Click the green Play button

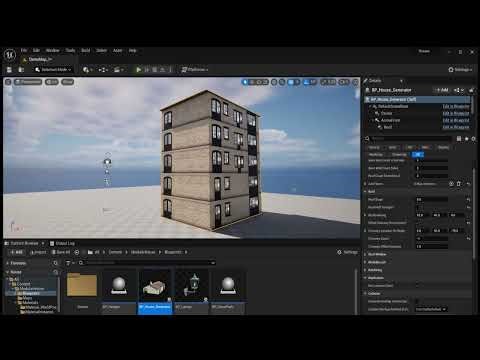139,70
